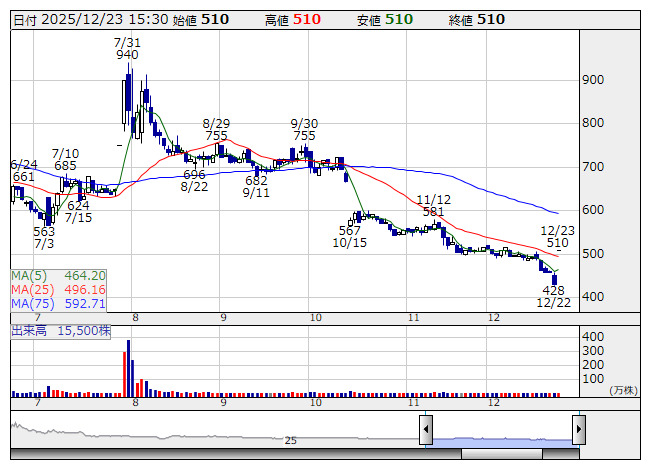Click the 900 price axis label

pos(593,80)
